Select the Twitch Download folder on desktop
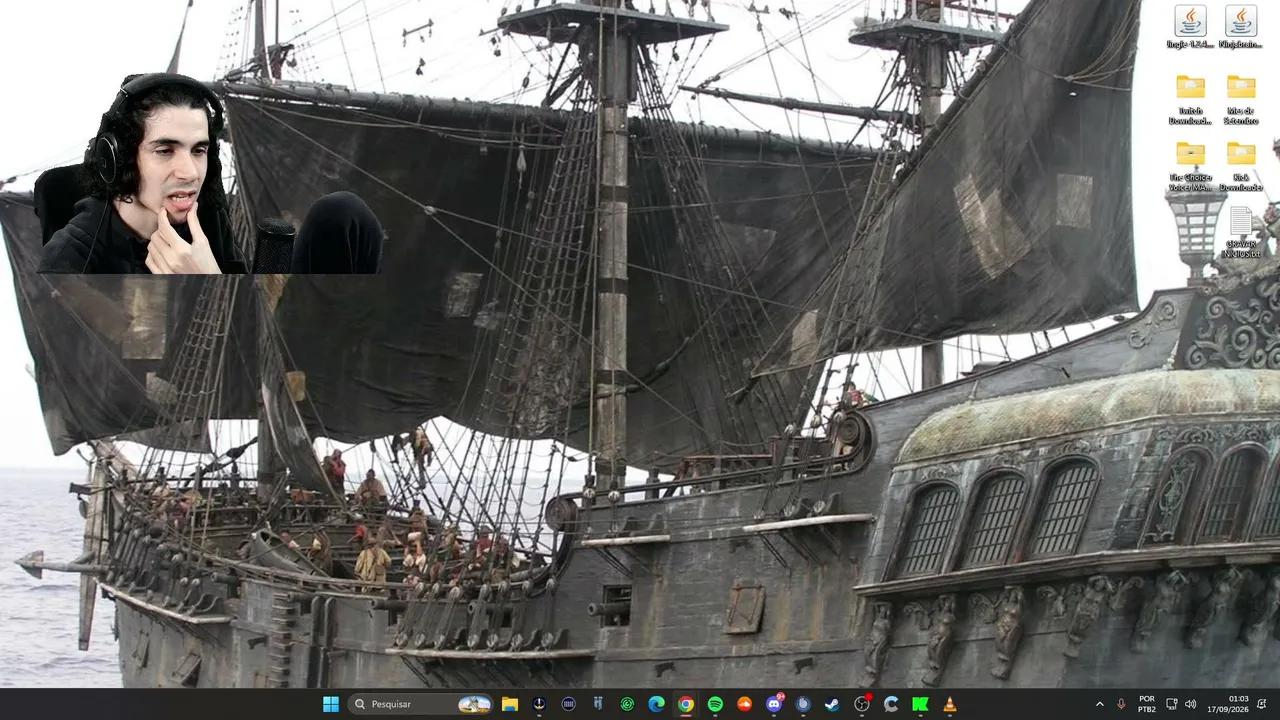 click(1190, 99)
